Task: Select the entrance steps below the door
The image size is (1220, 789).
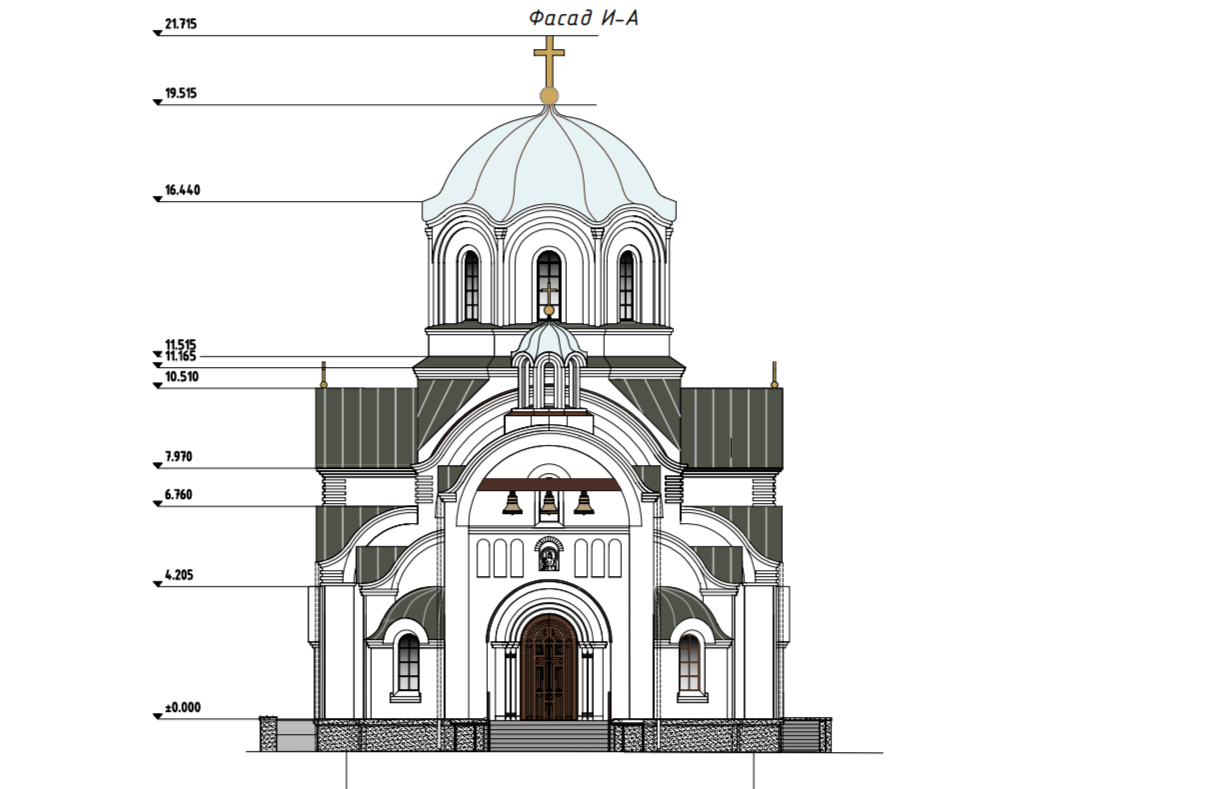Action: pos(548,736)
